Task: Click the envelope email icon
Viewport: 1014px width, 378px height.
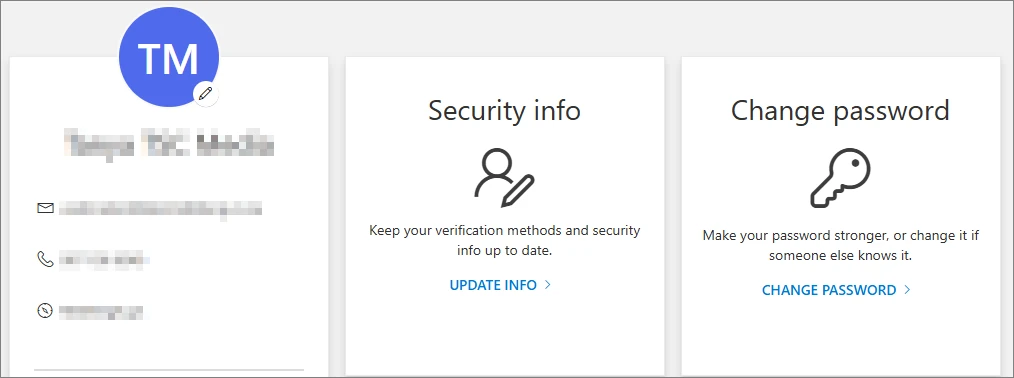Action: [45, 208]
